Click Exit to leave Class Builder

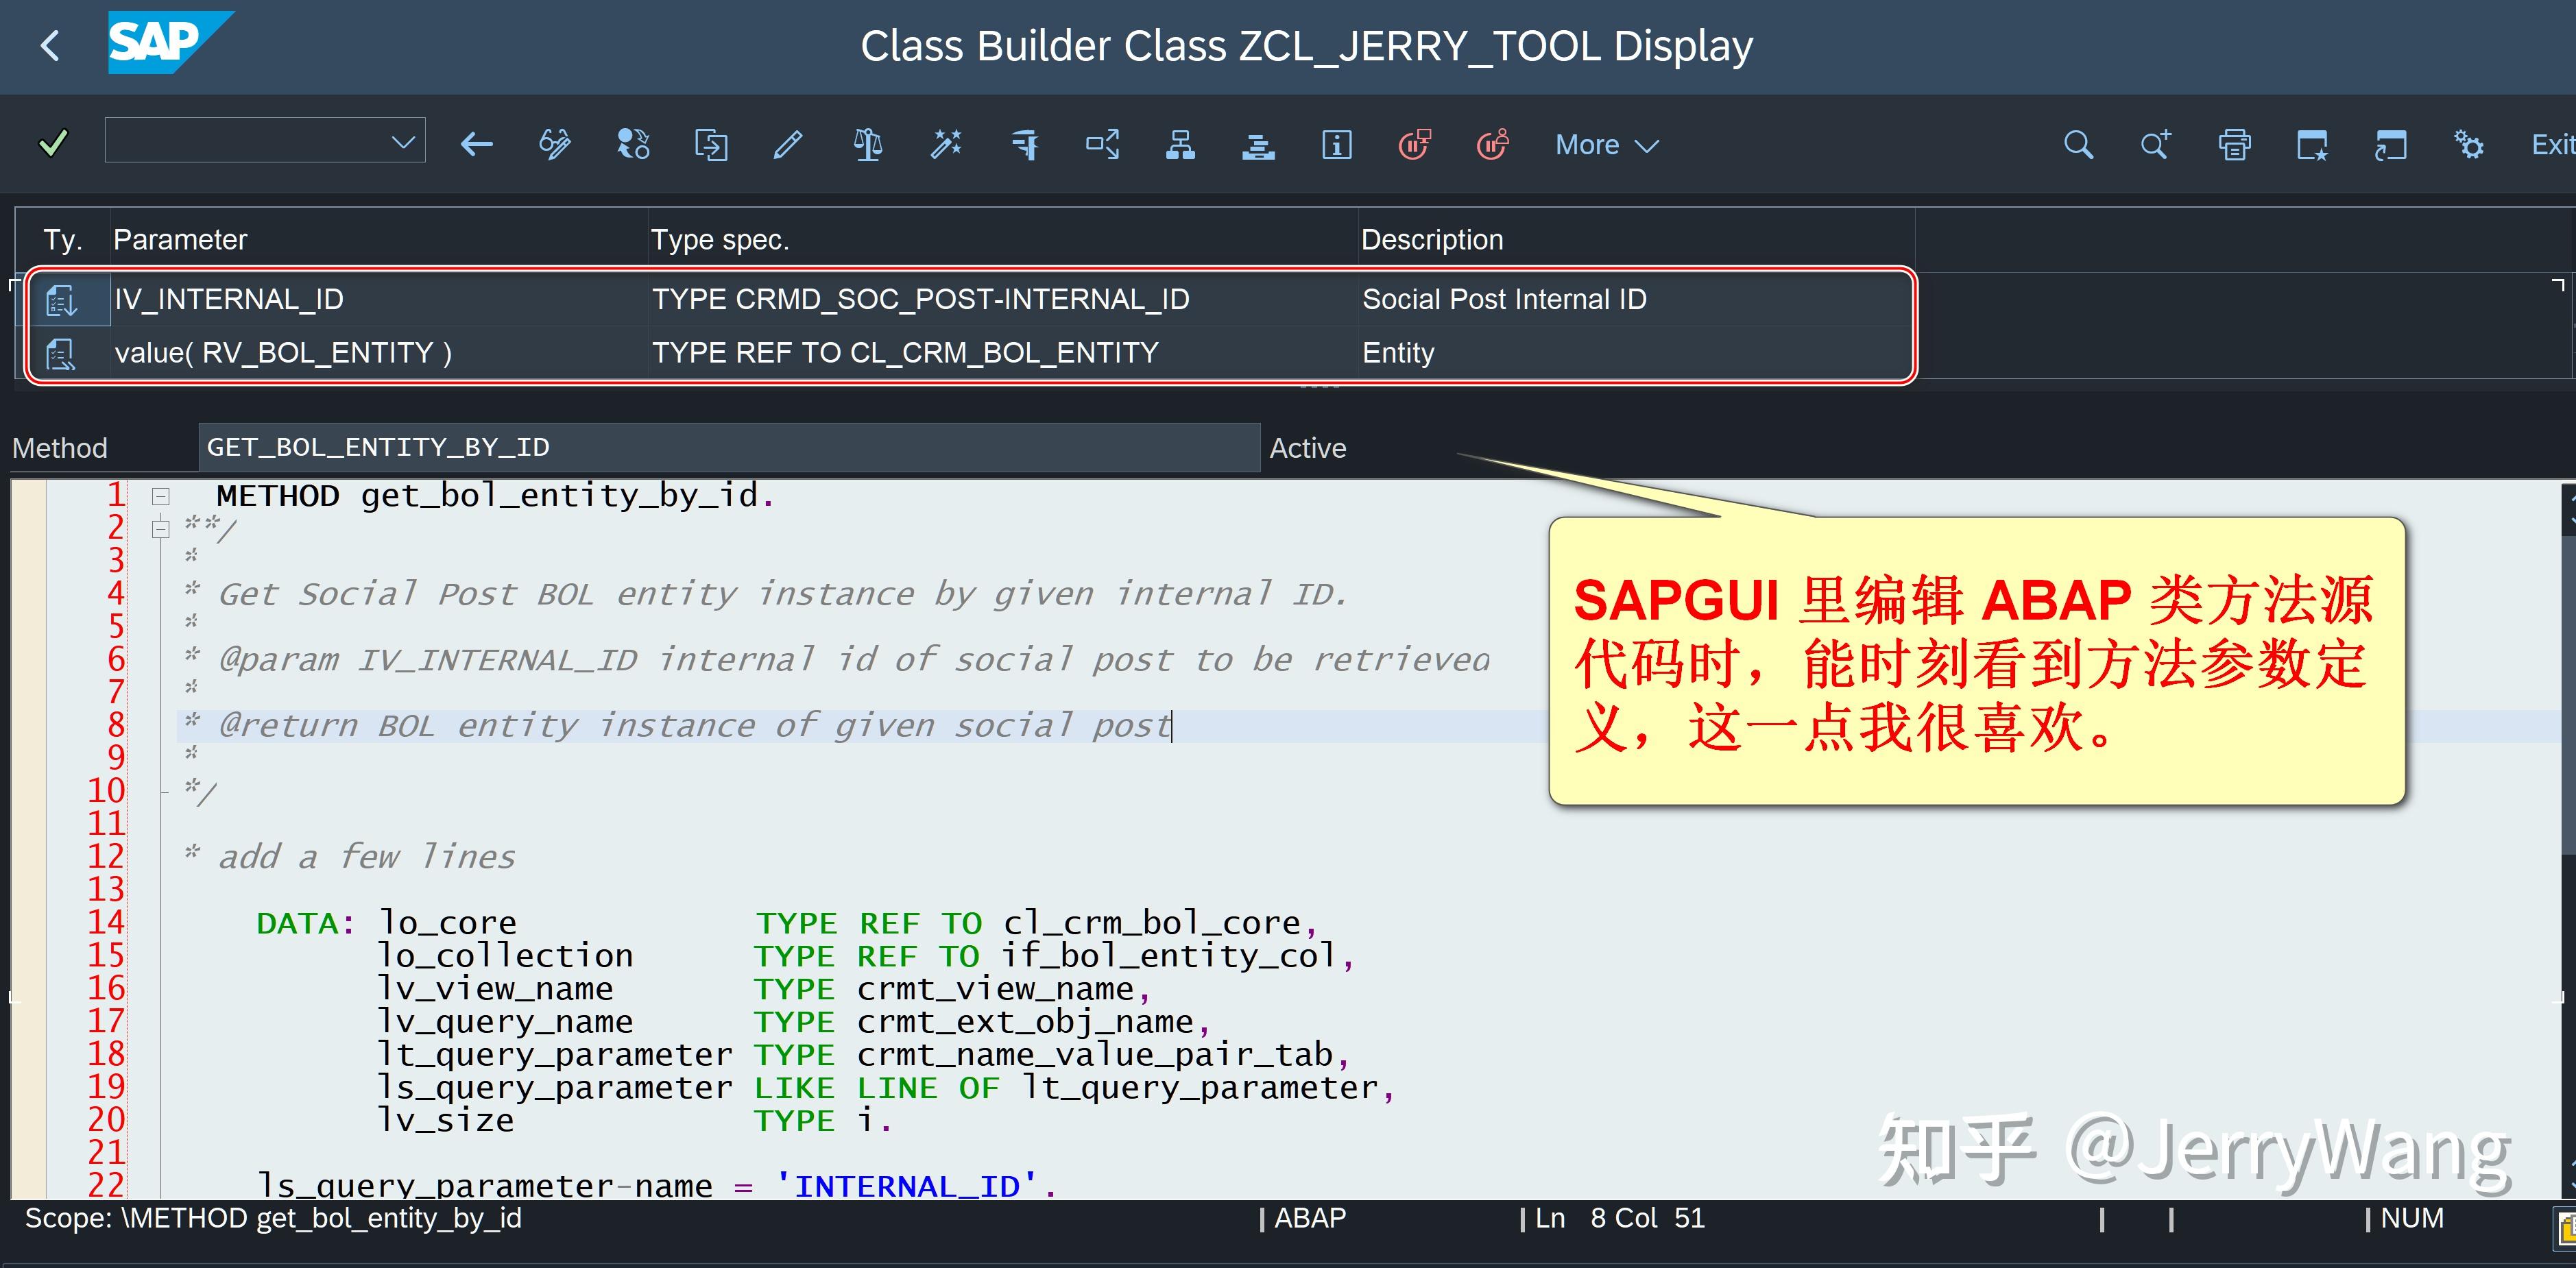2551,145
